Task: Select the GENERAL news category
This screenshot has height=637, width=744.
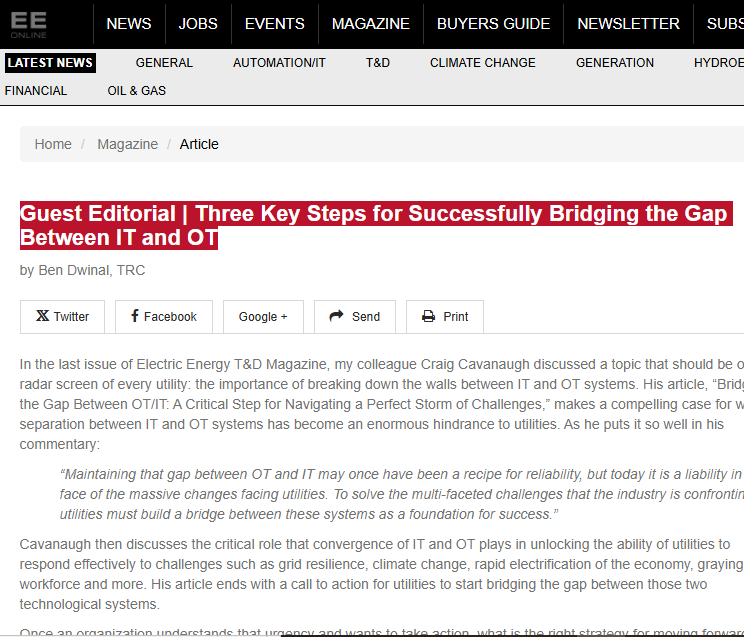Action: 164,63
